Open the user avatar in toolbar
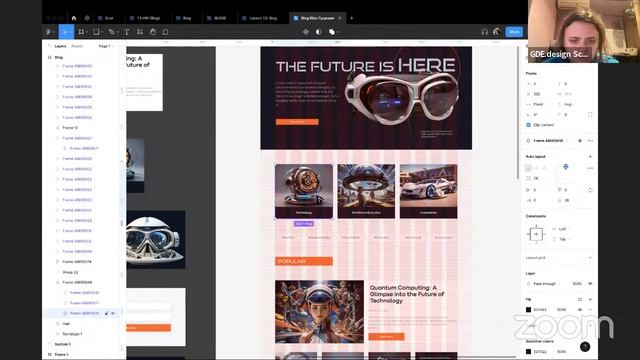 (497, 32)
